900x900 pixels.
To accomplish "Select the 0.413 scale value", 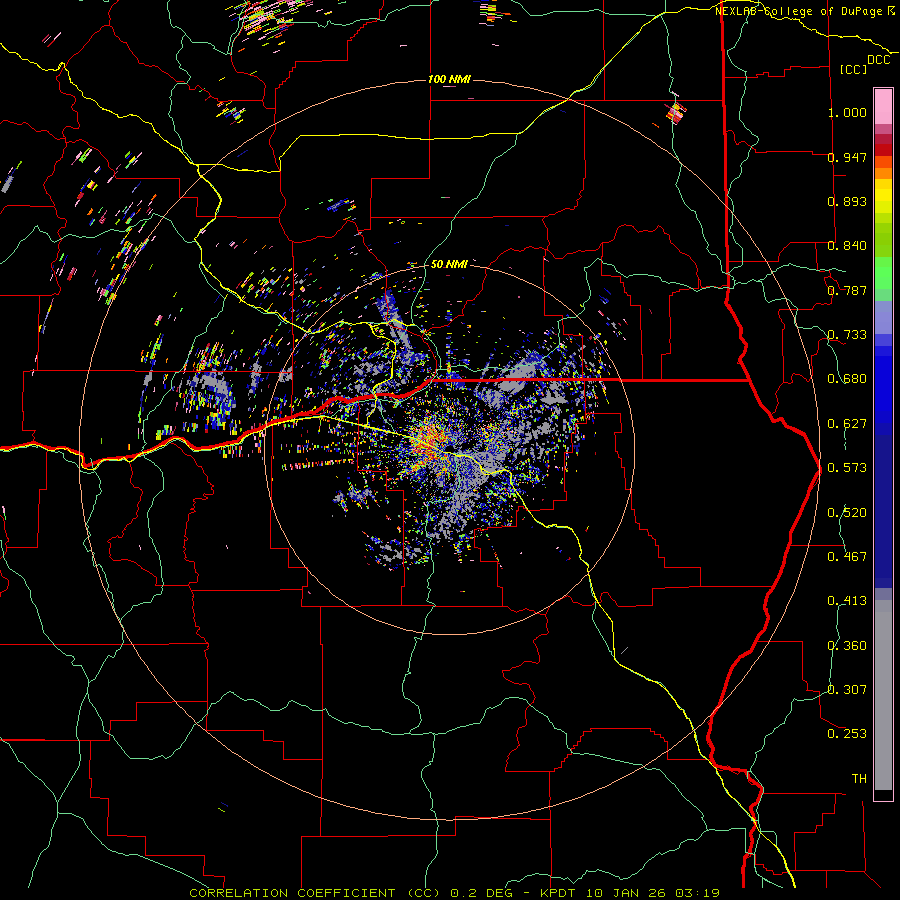I will (x=847, y=601).
